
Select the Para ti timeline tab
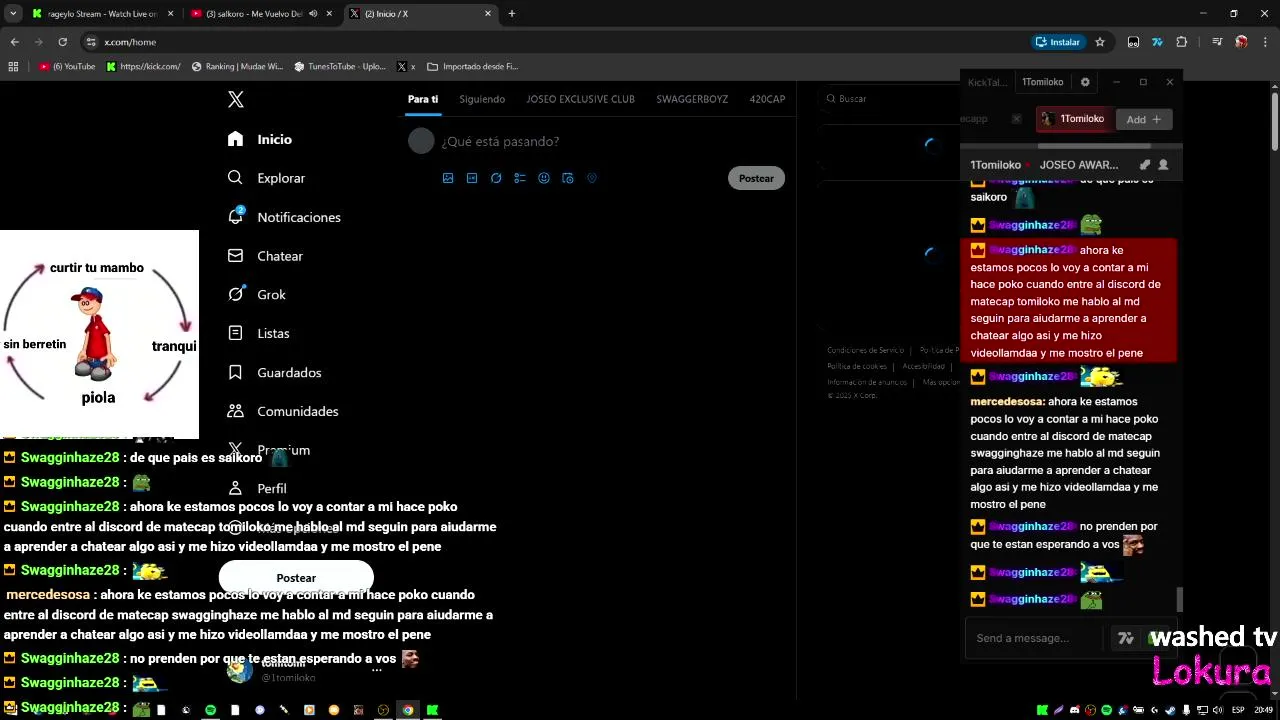click(423, 99)
